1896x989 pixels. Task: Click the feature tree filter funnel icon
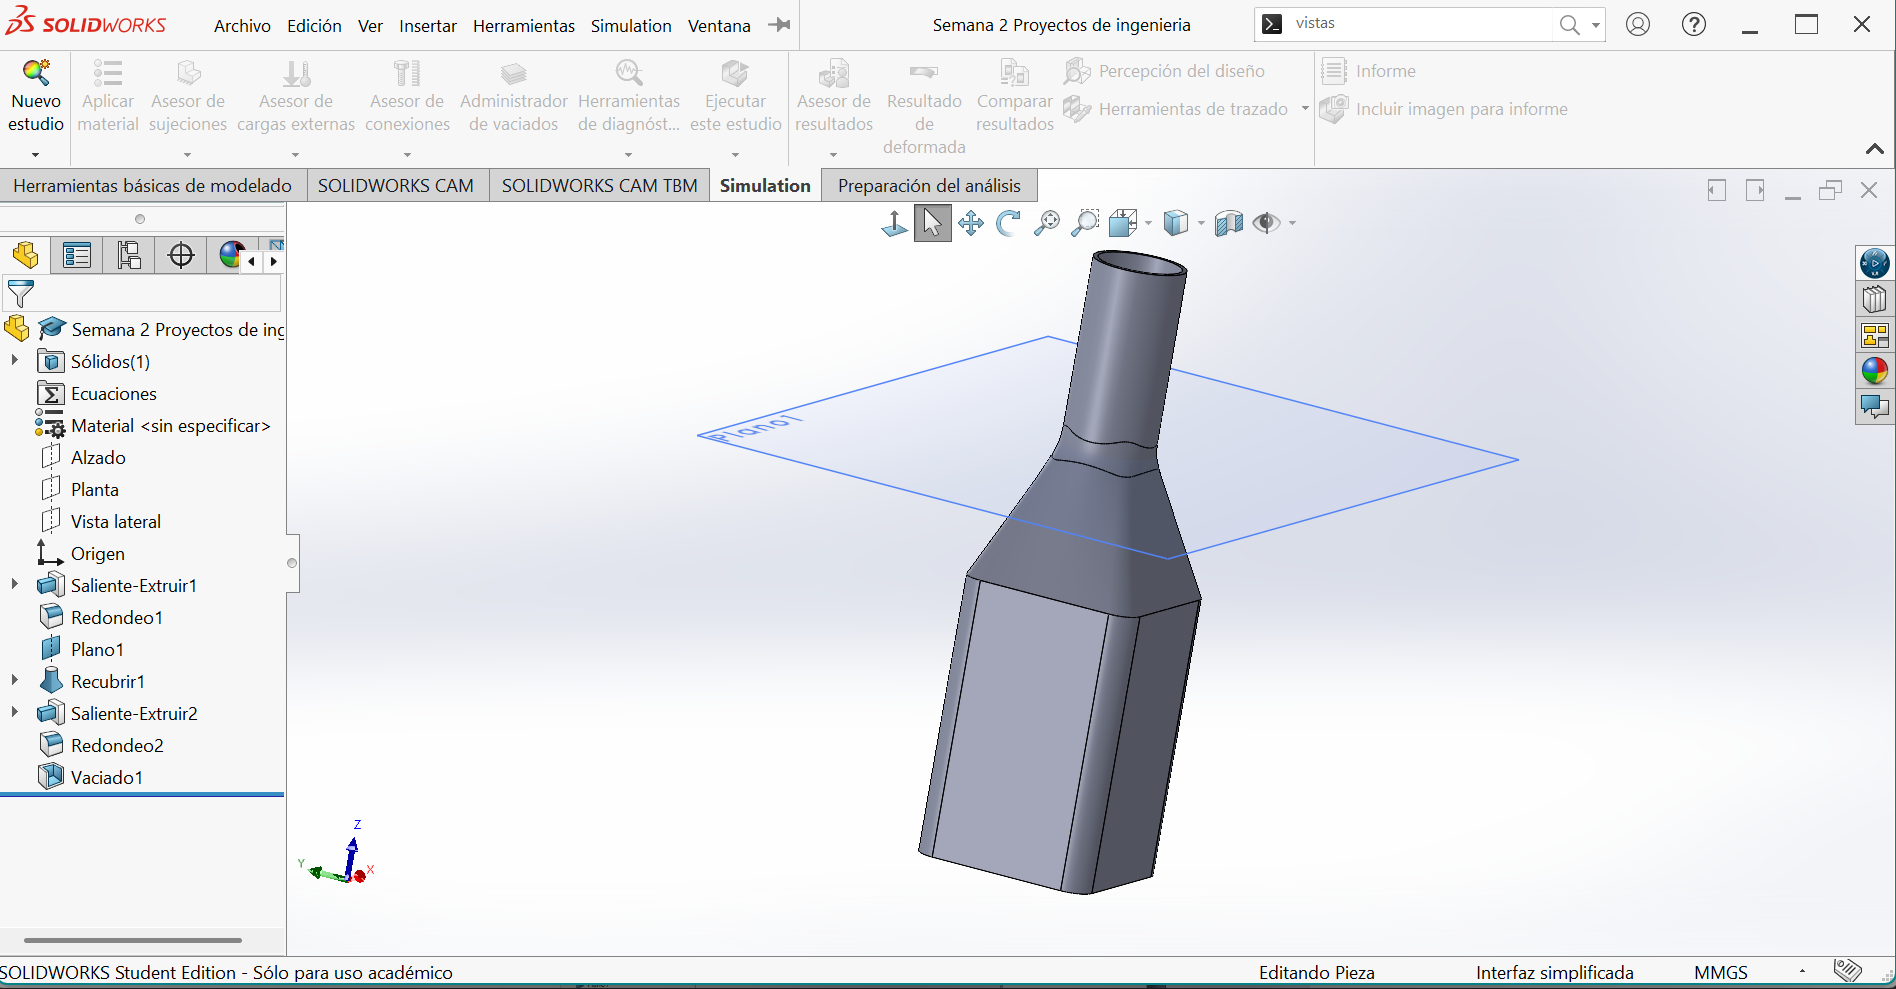pos(21,294)
